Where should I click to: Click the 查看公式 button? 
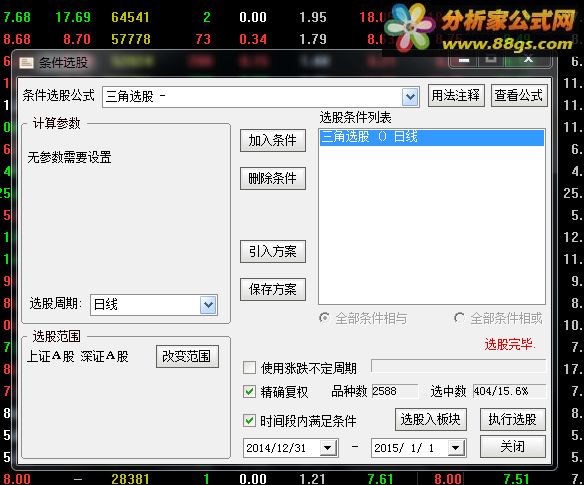point(519,96)
